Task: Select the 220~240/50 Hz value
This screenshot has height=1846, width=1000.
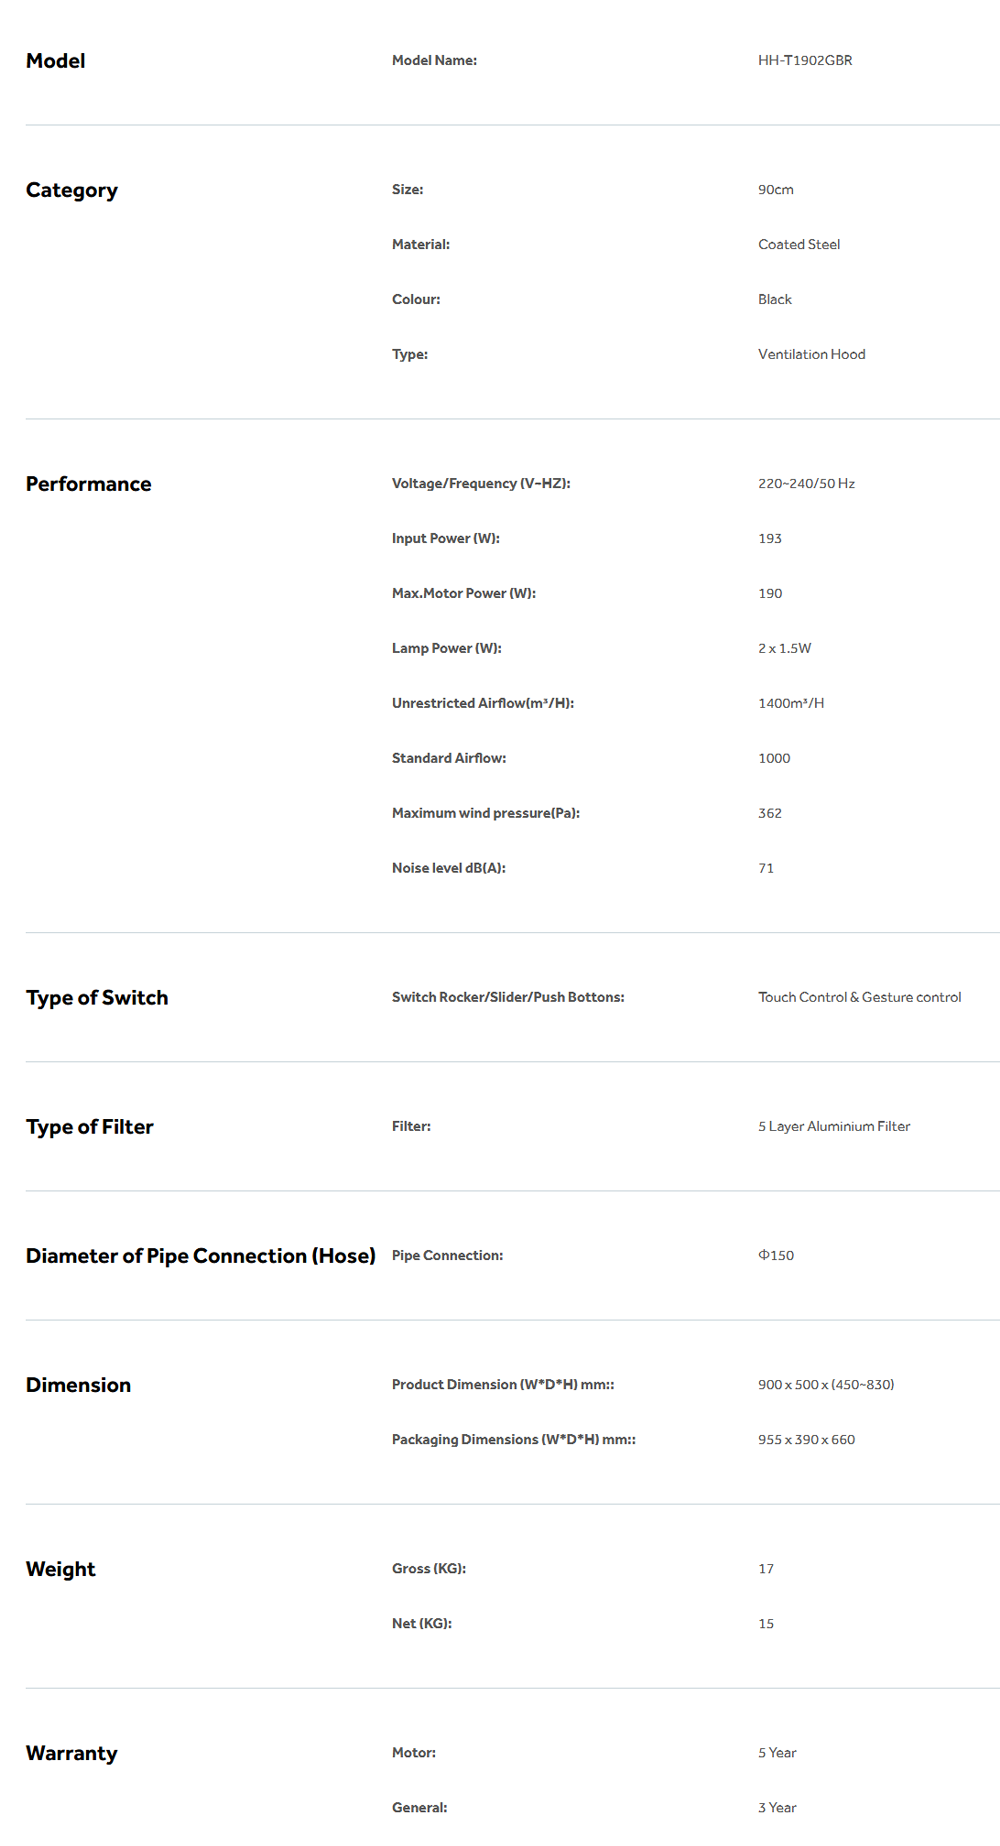Action: [x=806, y=483]
